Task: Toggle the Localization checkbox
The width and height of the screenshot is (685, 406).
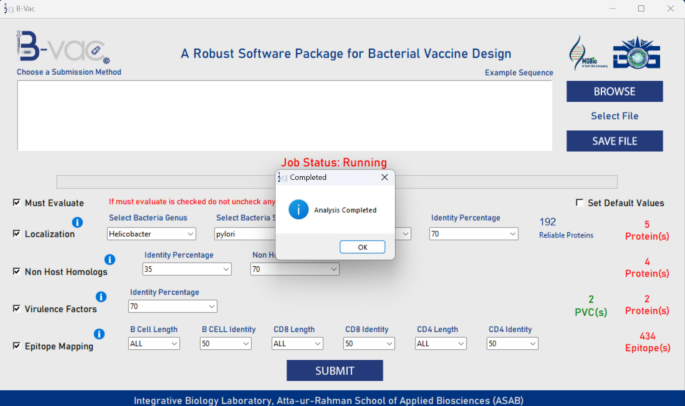Action: point(17,233)
